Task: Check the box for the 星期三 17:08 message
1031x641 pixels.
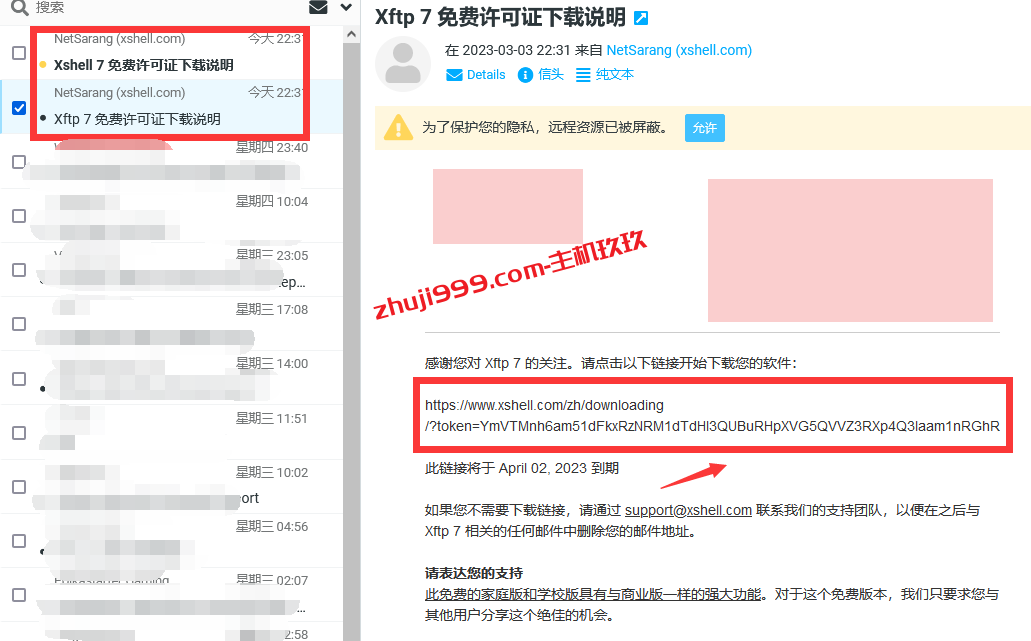Action: pyautogui.click(x=19, y=324)
